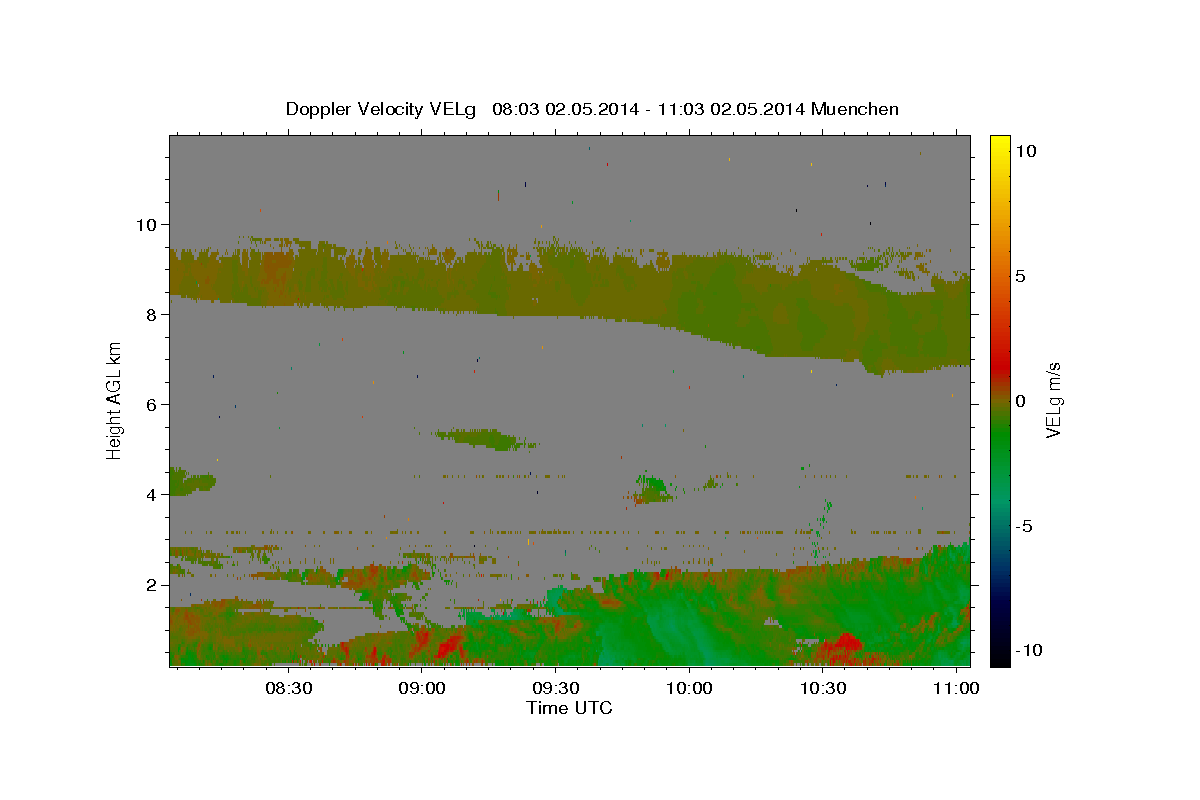Screen dimensions: 1200x800
Task: Click the "Muenchen" station name in the title
Action: click(855, 109)
